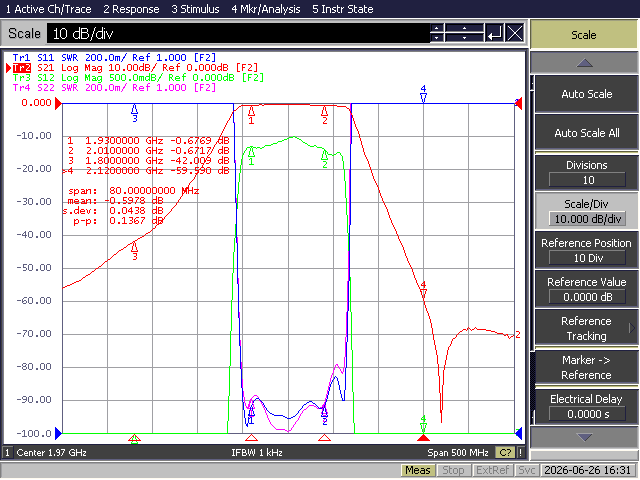Expand Reference Tracking submenu arrow
The width and height of the screenshot is (640, 480).
pyautogui.click(x=631, y=328)
